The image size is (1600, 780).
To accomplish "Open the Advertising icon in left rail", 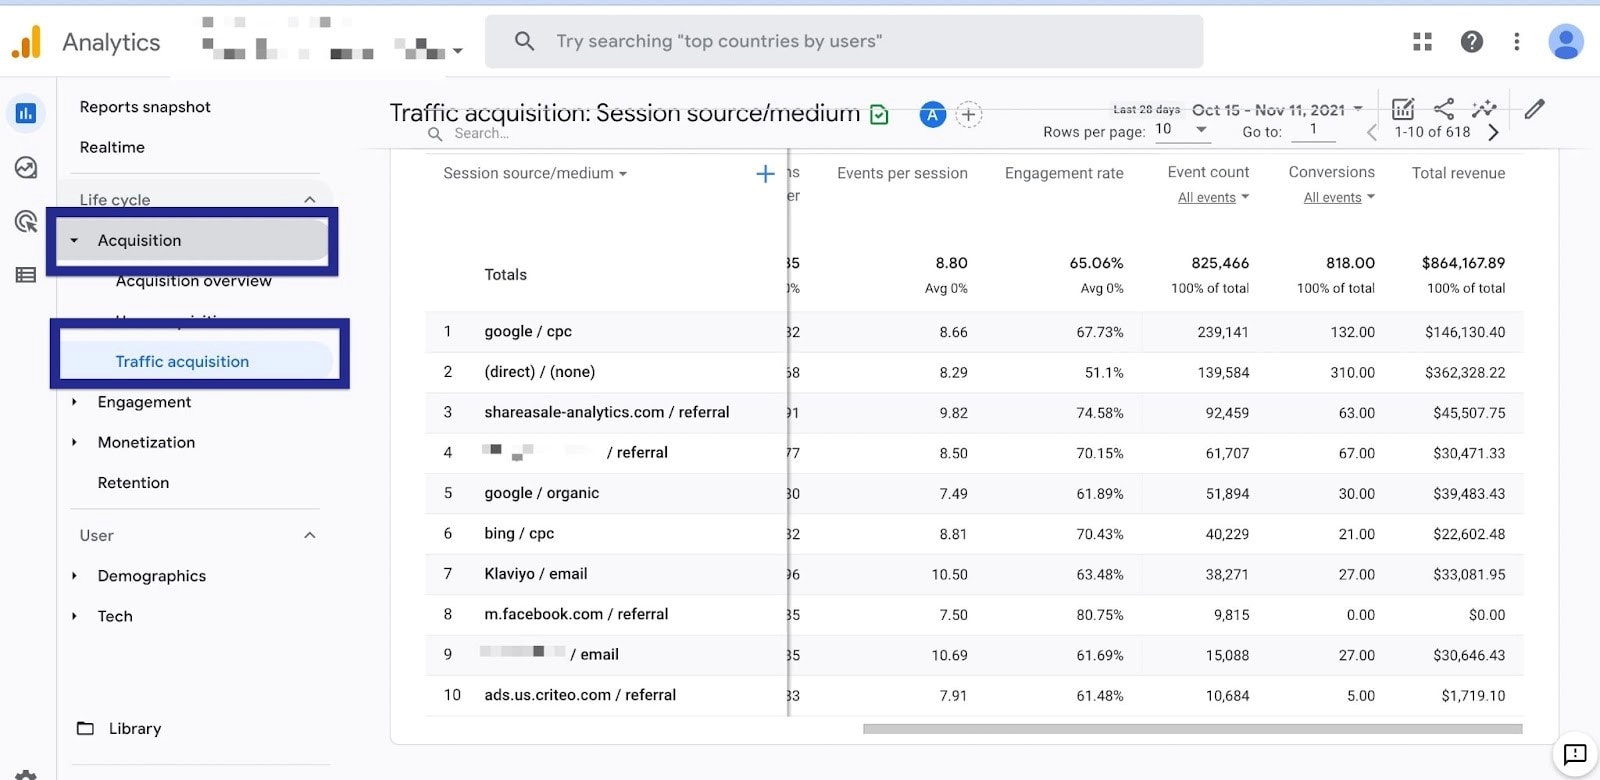I will click(26, 221).
